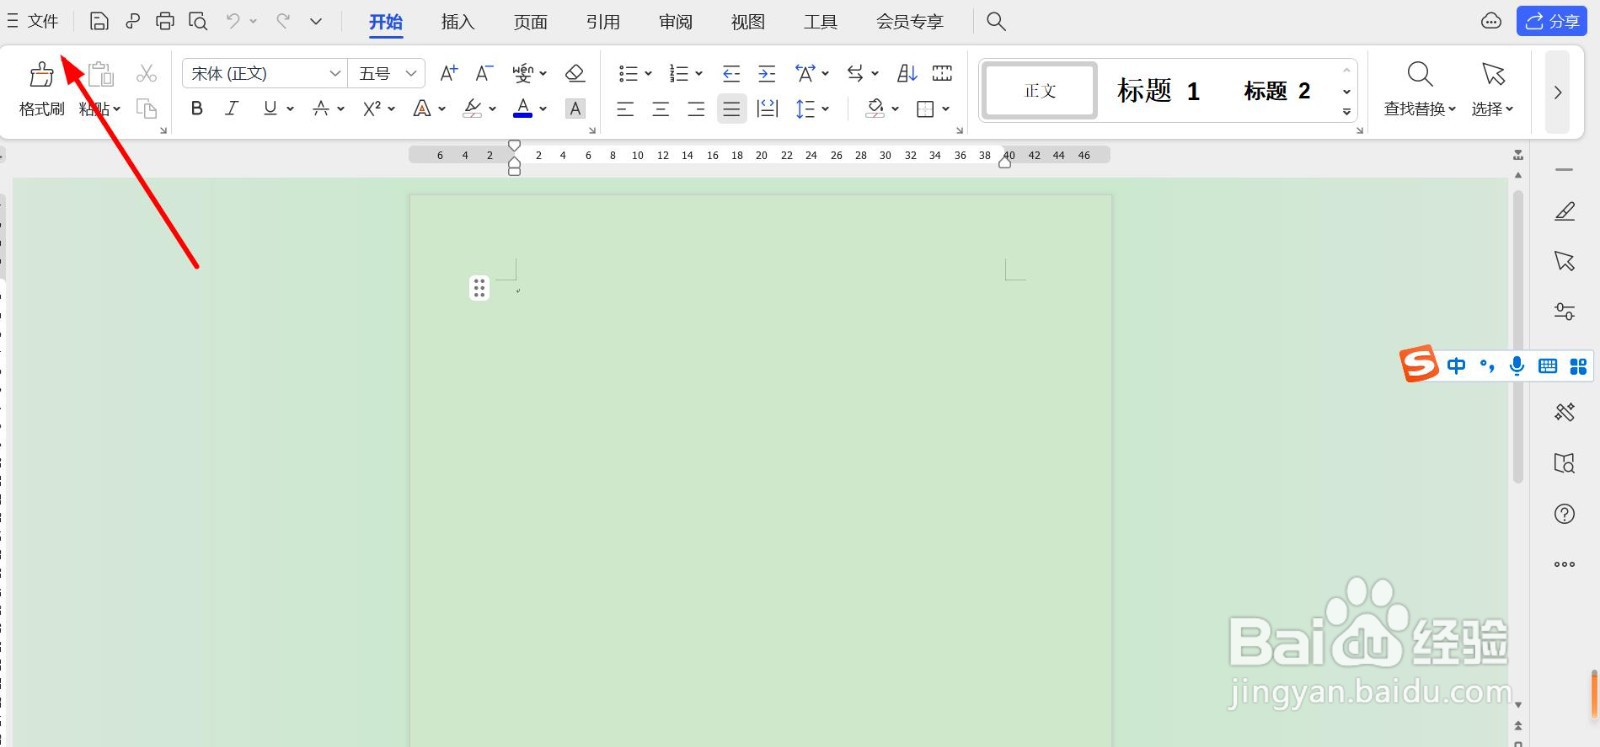
Task: Open borders dropdown
Action: 946,108
